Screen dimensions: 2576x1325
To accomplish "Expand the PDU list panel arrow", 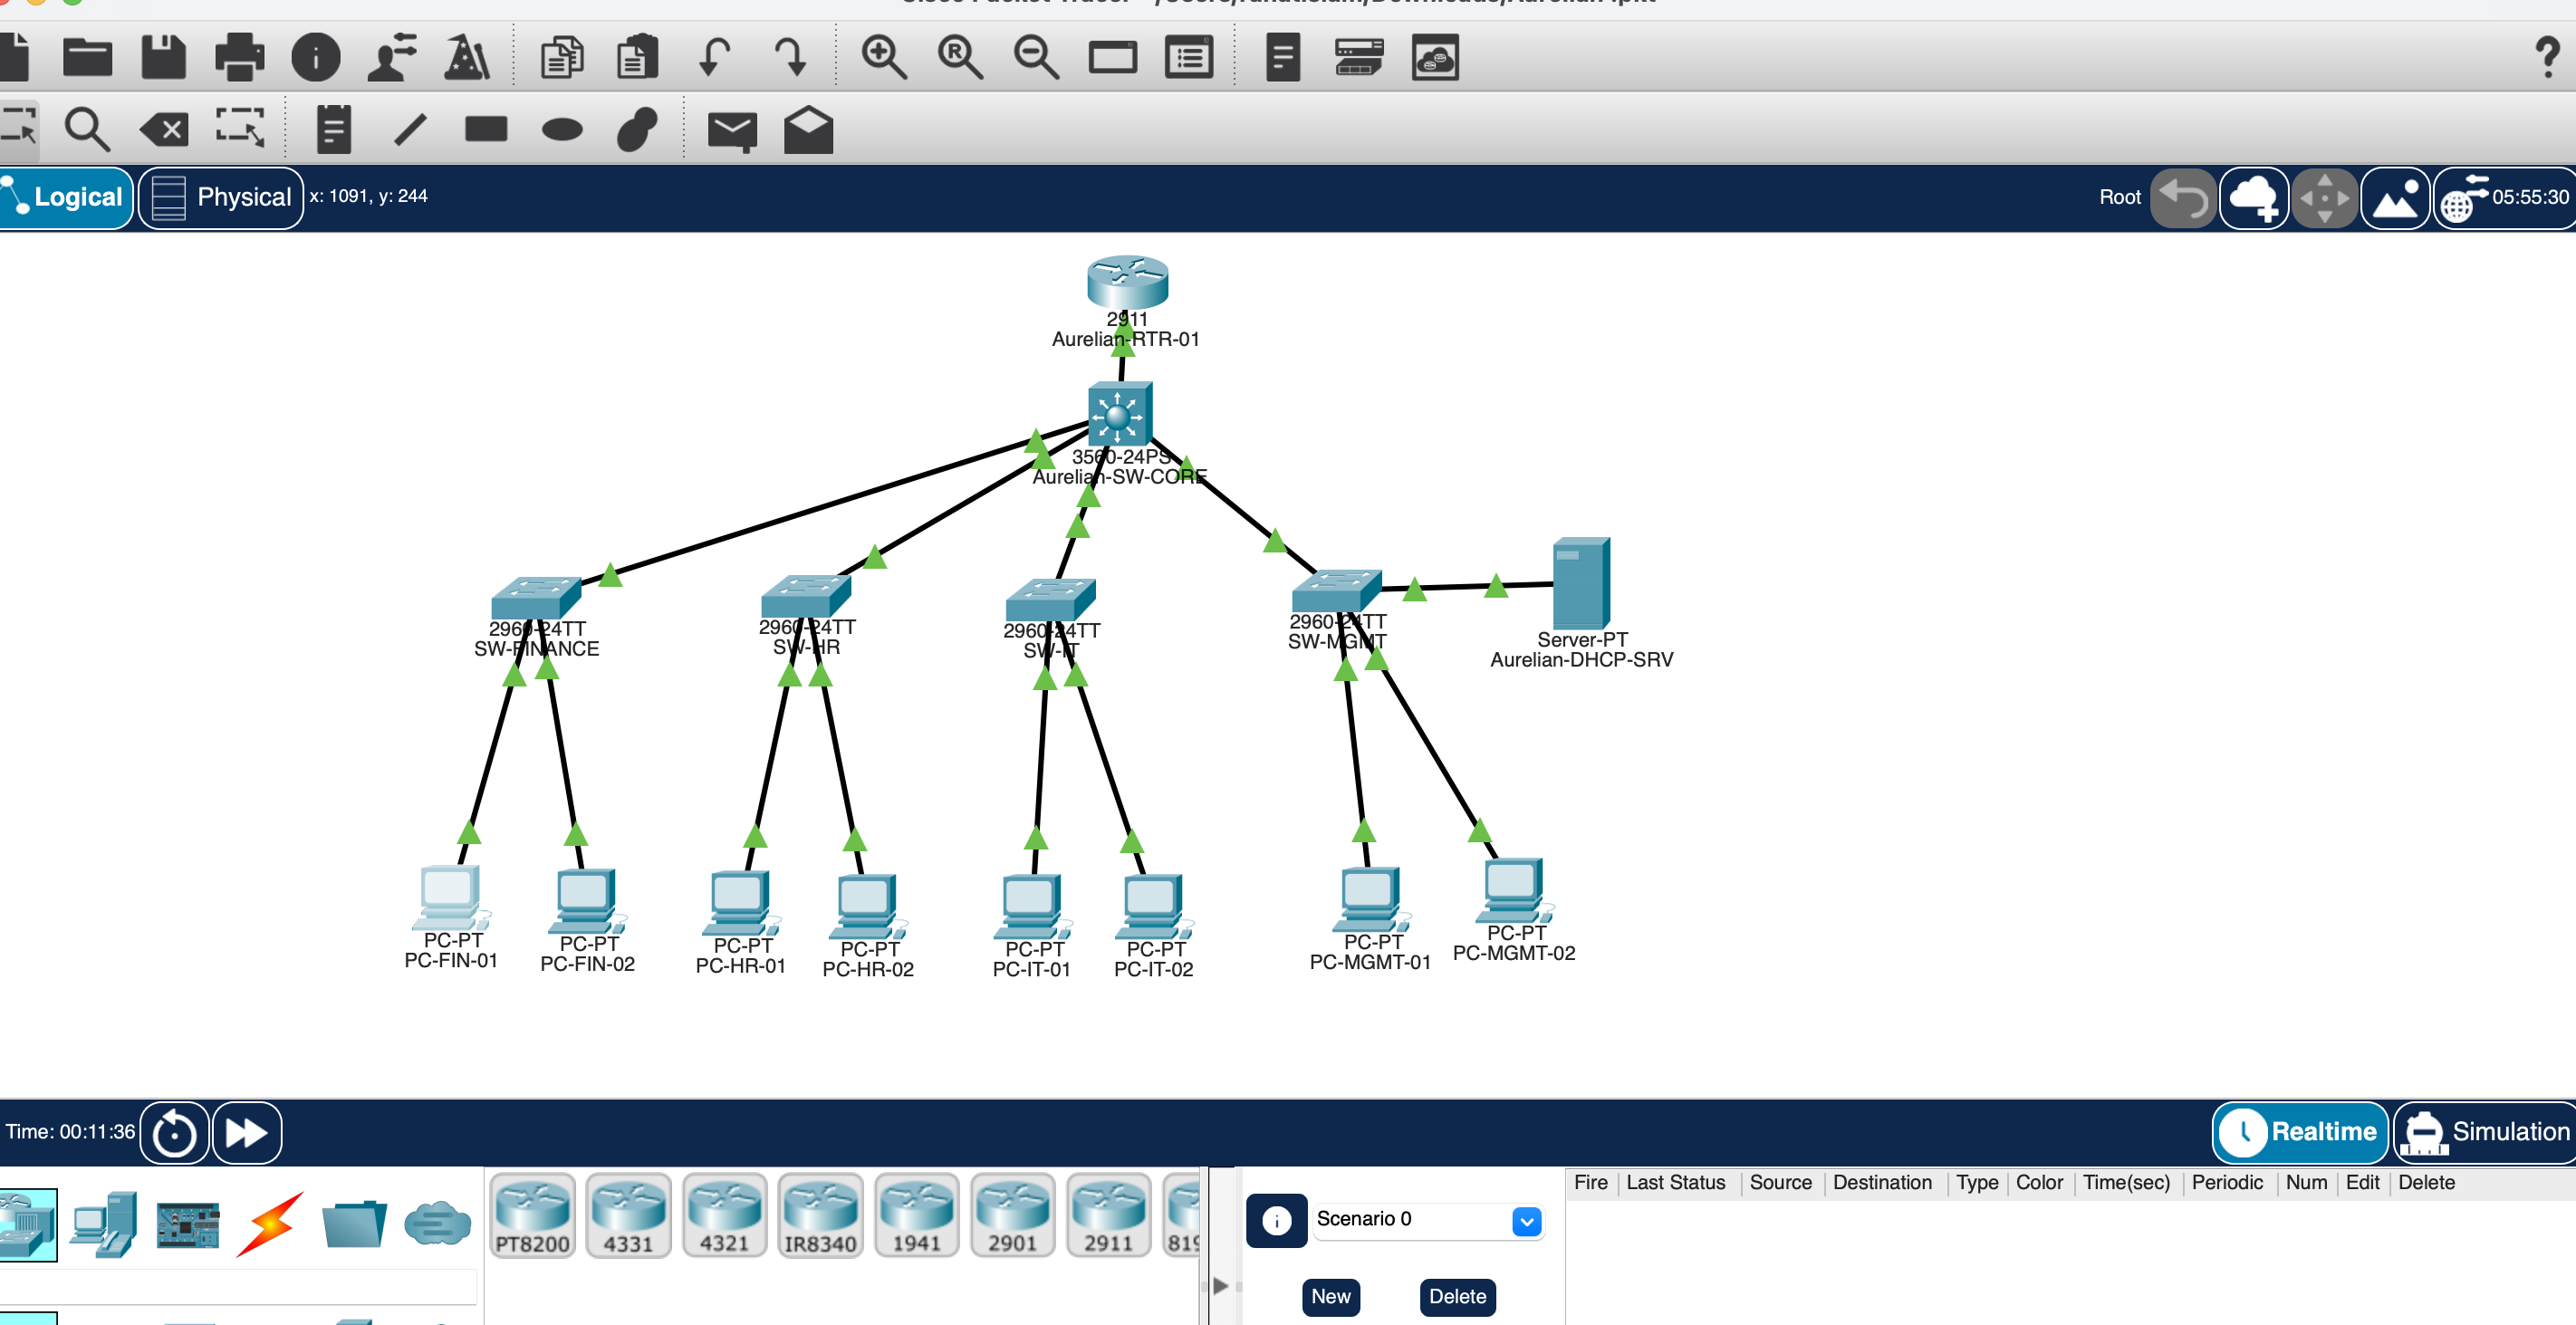I will [x=1220, y=1286].
